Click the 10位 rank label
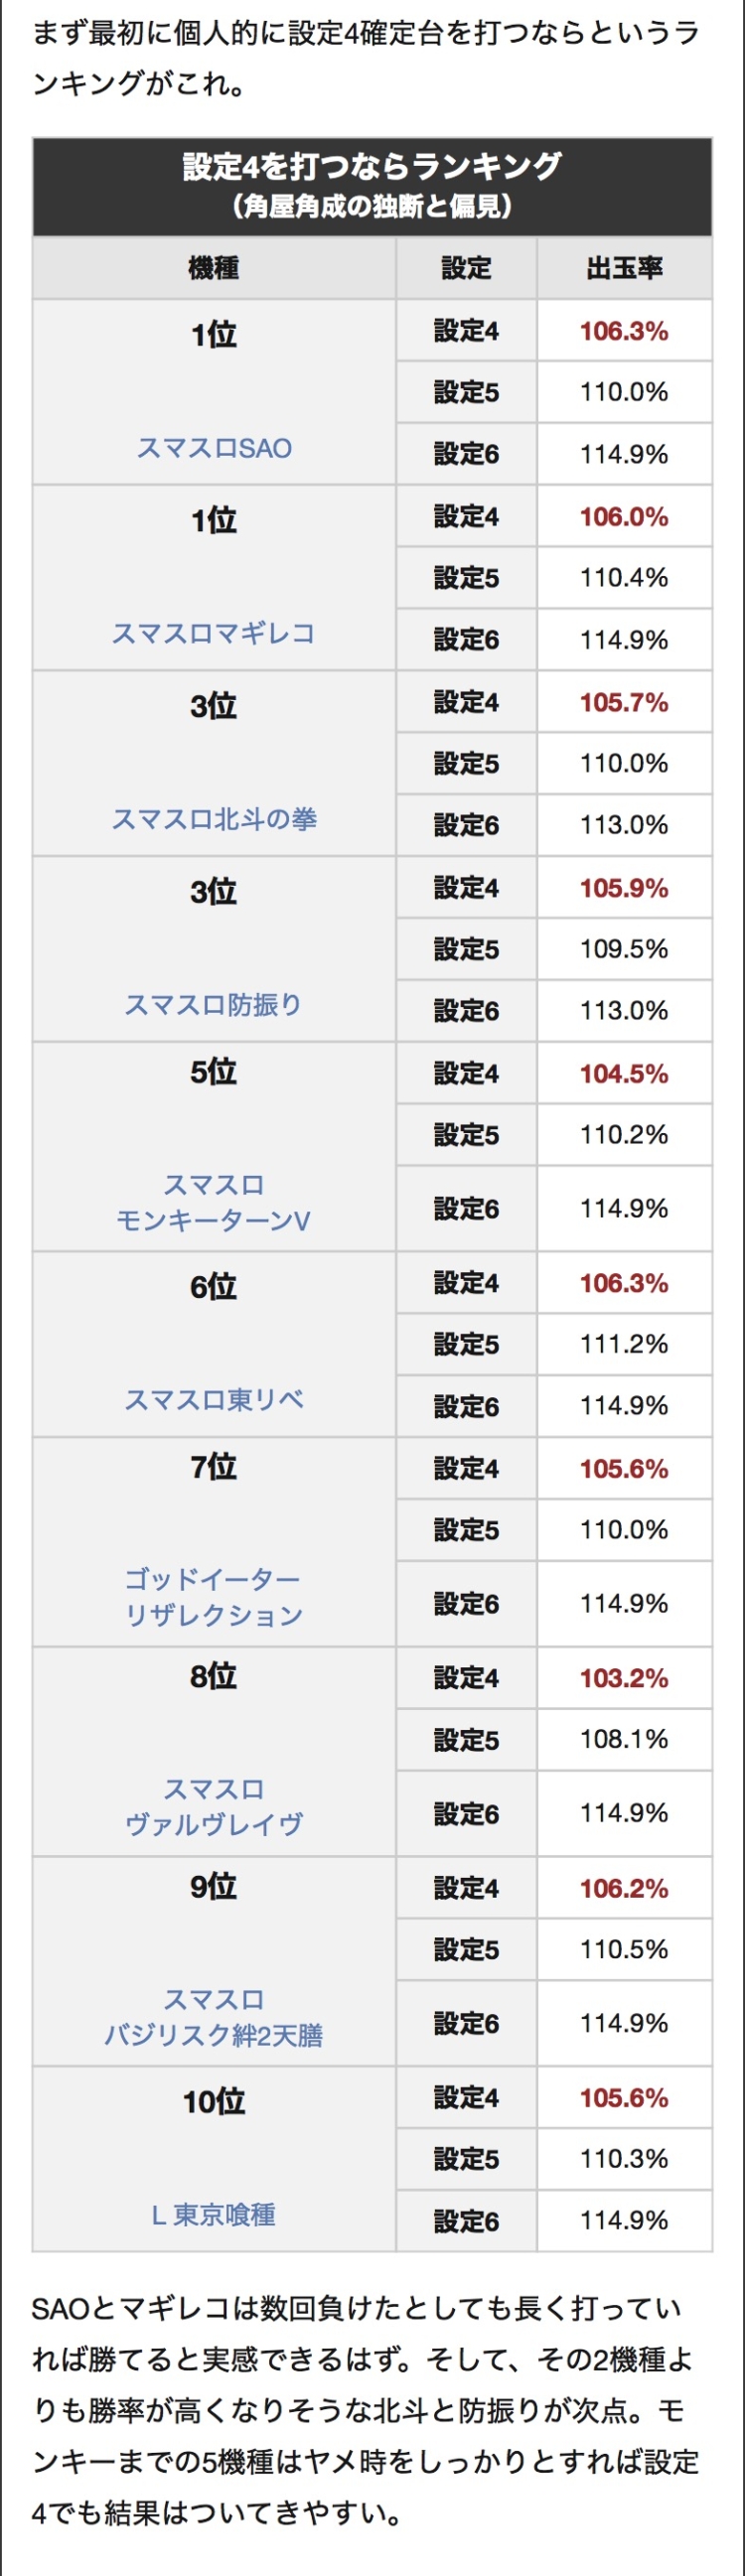This screenshot has height=2576, width=745. click(214, 2102)
